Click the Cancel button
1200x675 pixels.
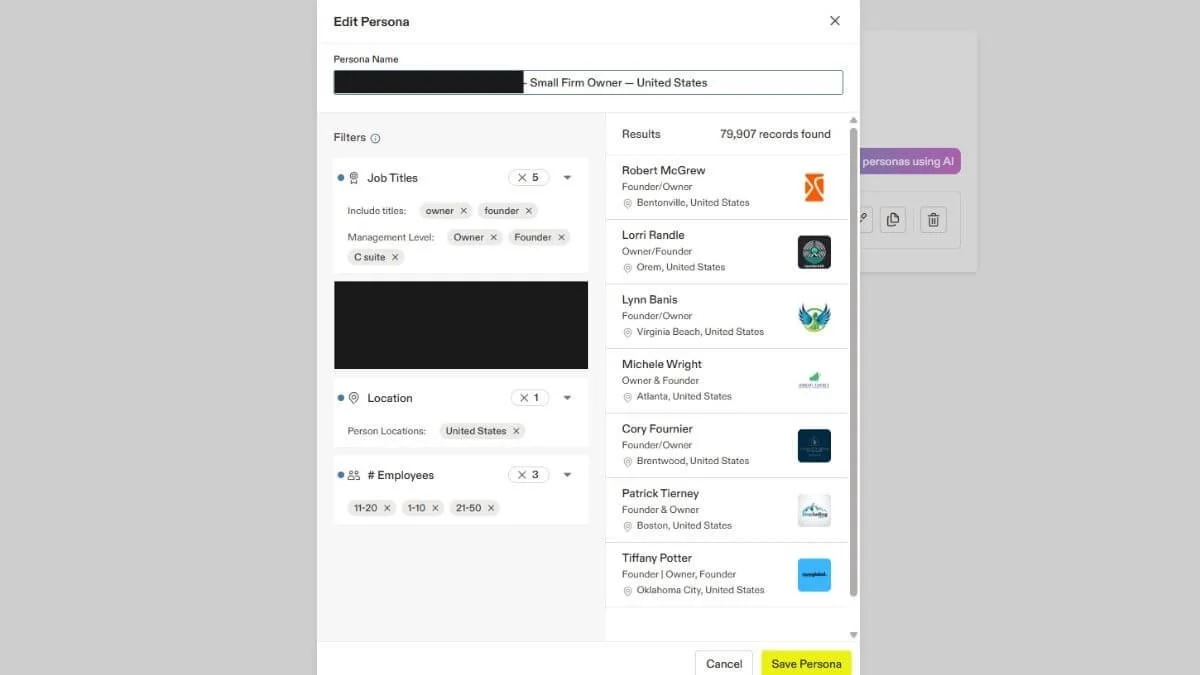(724, 663)
